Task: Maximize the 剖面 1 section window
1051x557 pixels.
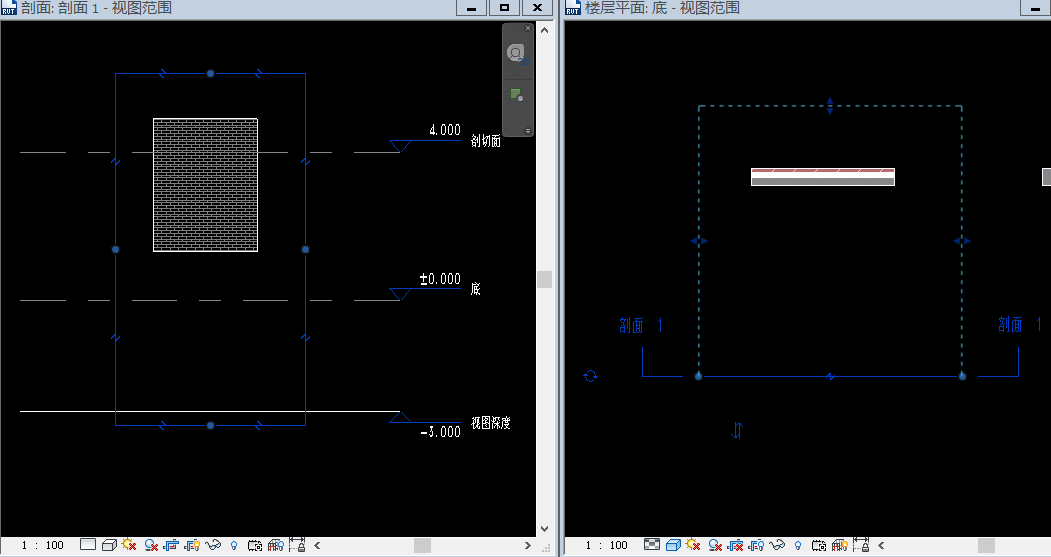Action: pos(504,7)
